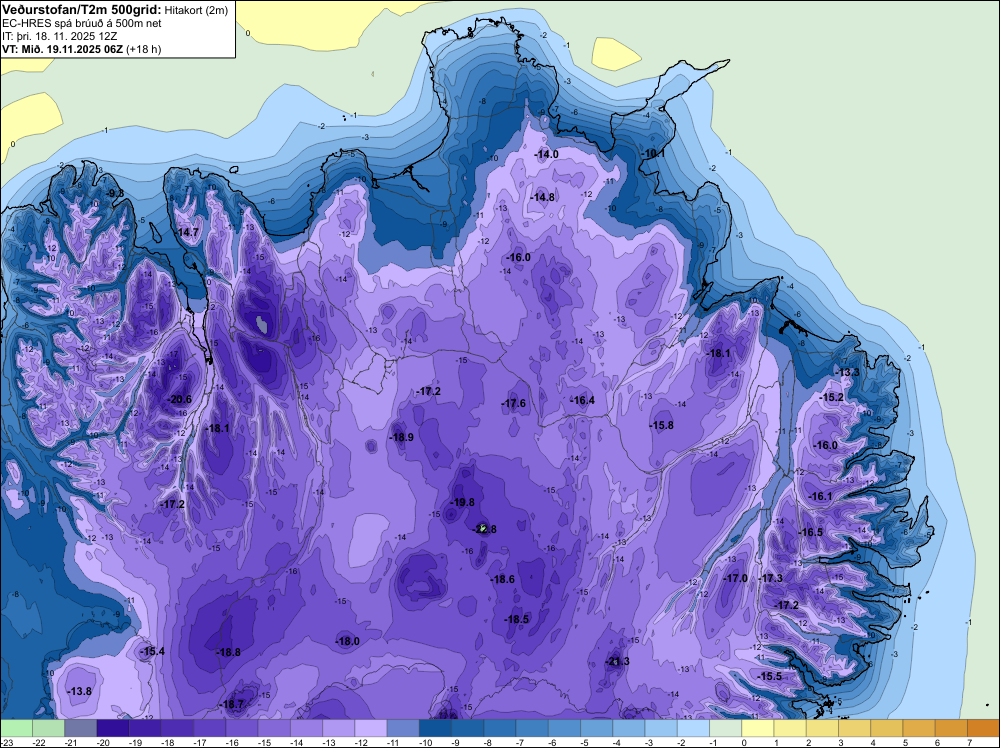Select the -13.3 temperature label

(x=848, y=372)
